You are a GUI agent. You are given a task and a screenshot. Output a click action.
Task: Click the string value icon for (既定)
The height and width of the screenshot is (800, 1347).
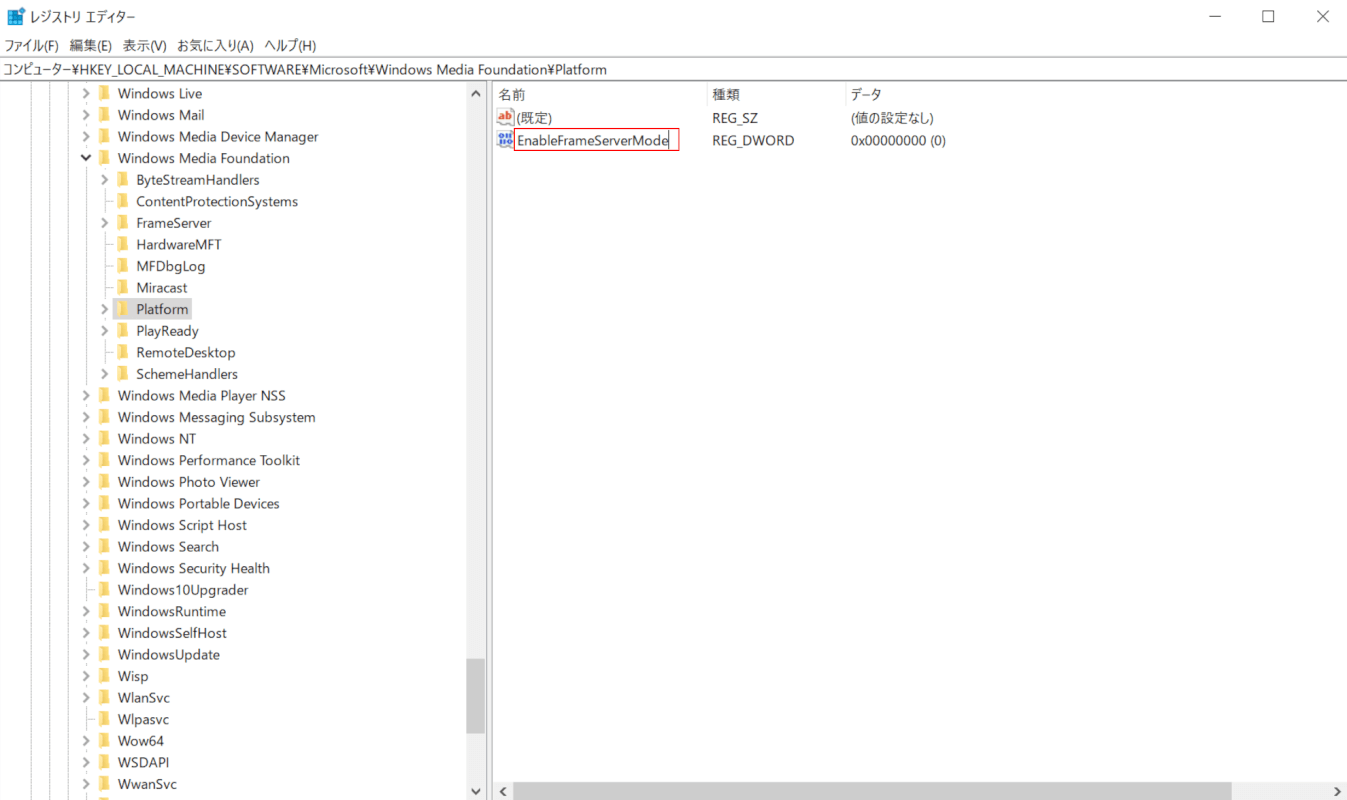point(505,118)
